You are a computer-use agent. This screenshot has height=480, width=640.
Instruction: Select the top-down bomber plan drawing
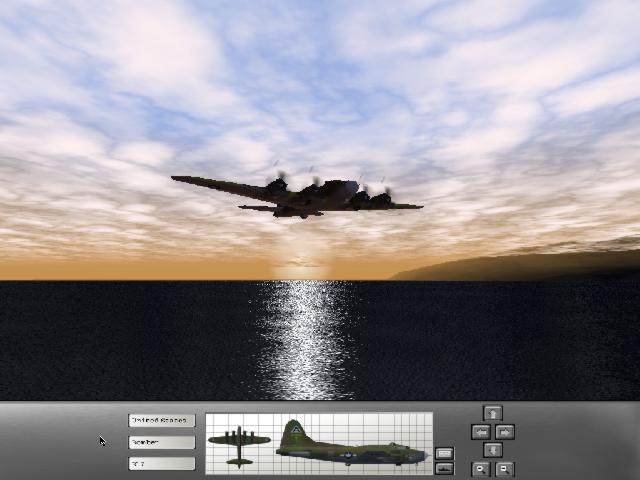point(239,443)
